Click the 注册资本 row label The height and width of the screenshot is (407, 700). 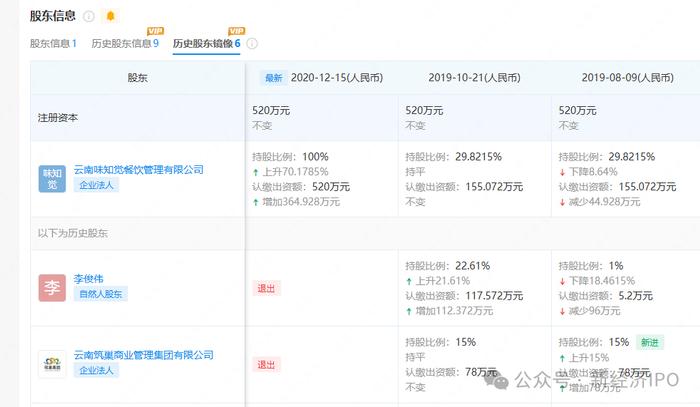58,118
